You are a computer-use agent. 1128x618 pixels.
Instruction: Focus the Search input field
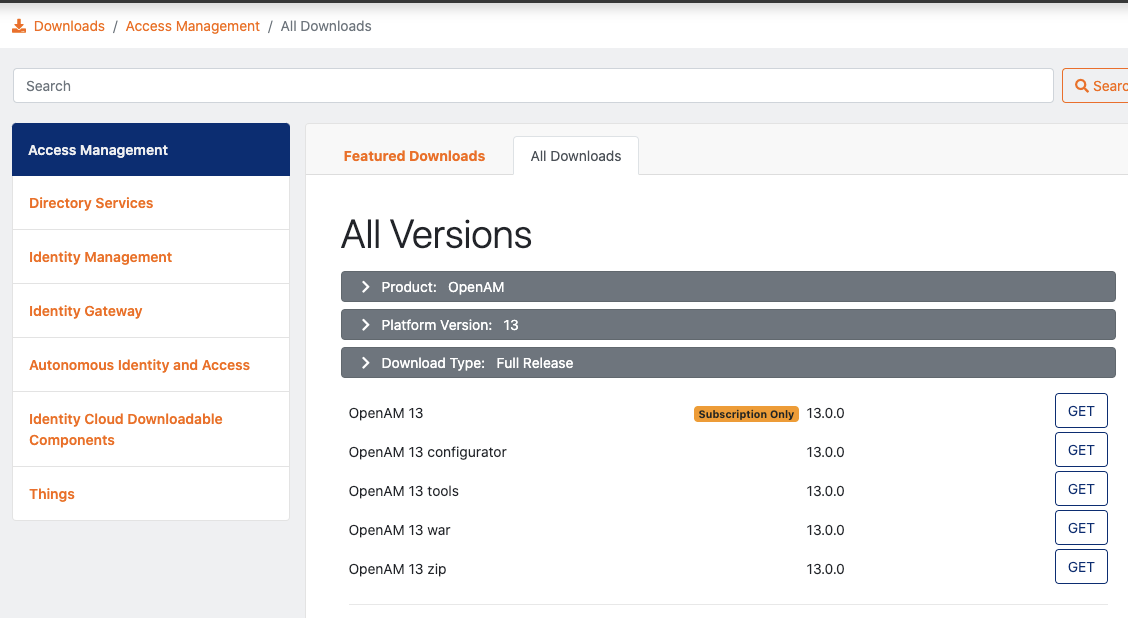click(x=533, y=86)
